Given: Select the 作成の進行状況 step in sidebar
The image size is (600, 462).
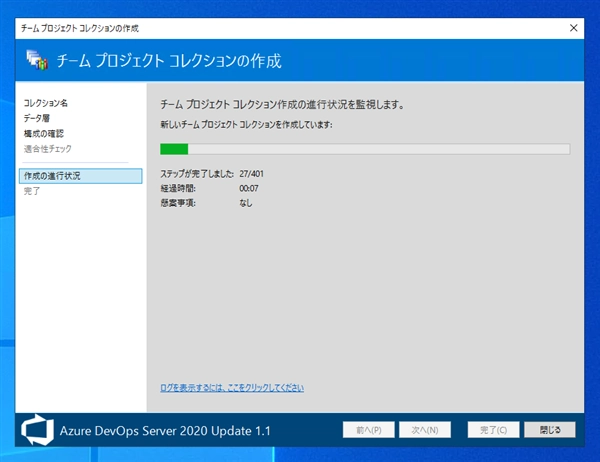Looking at the screenshot, I should point(80,176).
